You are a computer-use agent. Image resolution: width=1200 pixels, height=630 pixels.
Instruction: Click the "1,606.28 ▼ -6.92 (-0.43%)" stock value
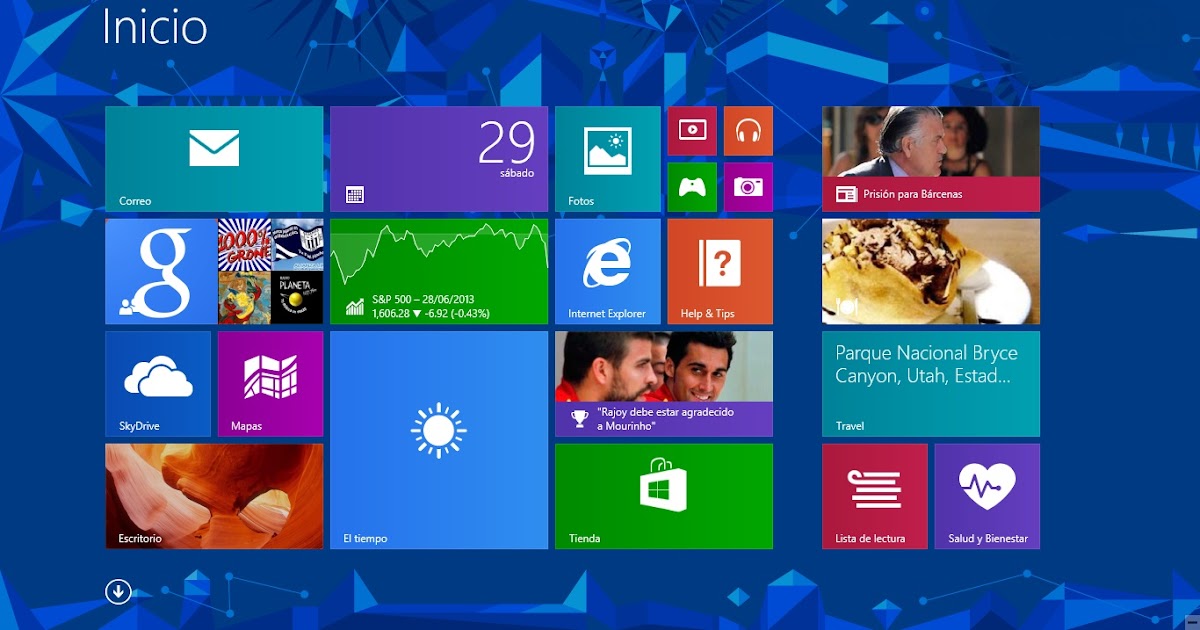pyautogui.click(x=431, y=313)
